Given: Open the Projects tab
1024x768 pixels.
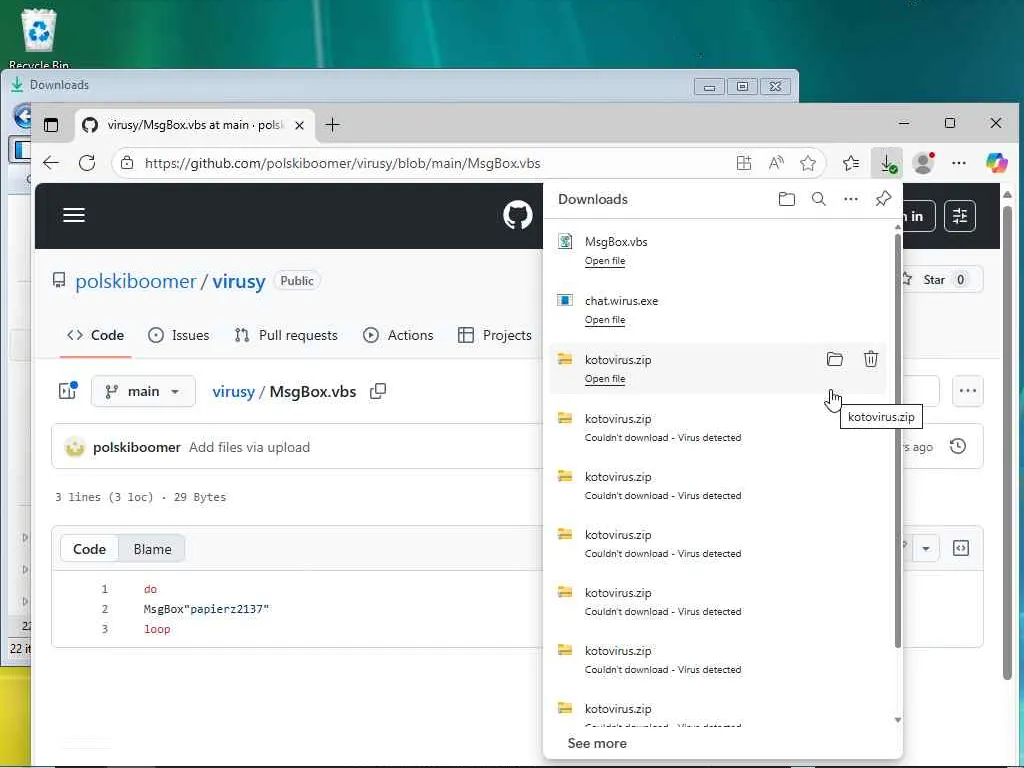Looking at the screenshot, I should pos(495,335).
